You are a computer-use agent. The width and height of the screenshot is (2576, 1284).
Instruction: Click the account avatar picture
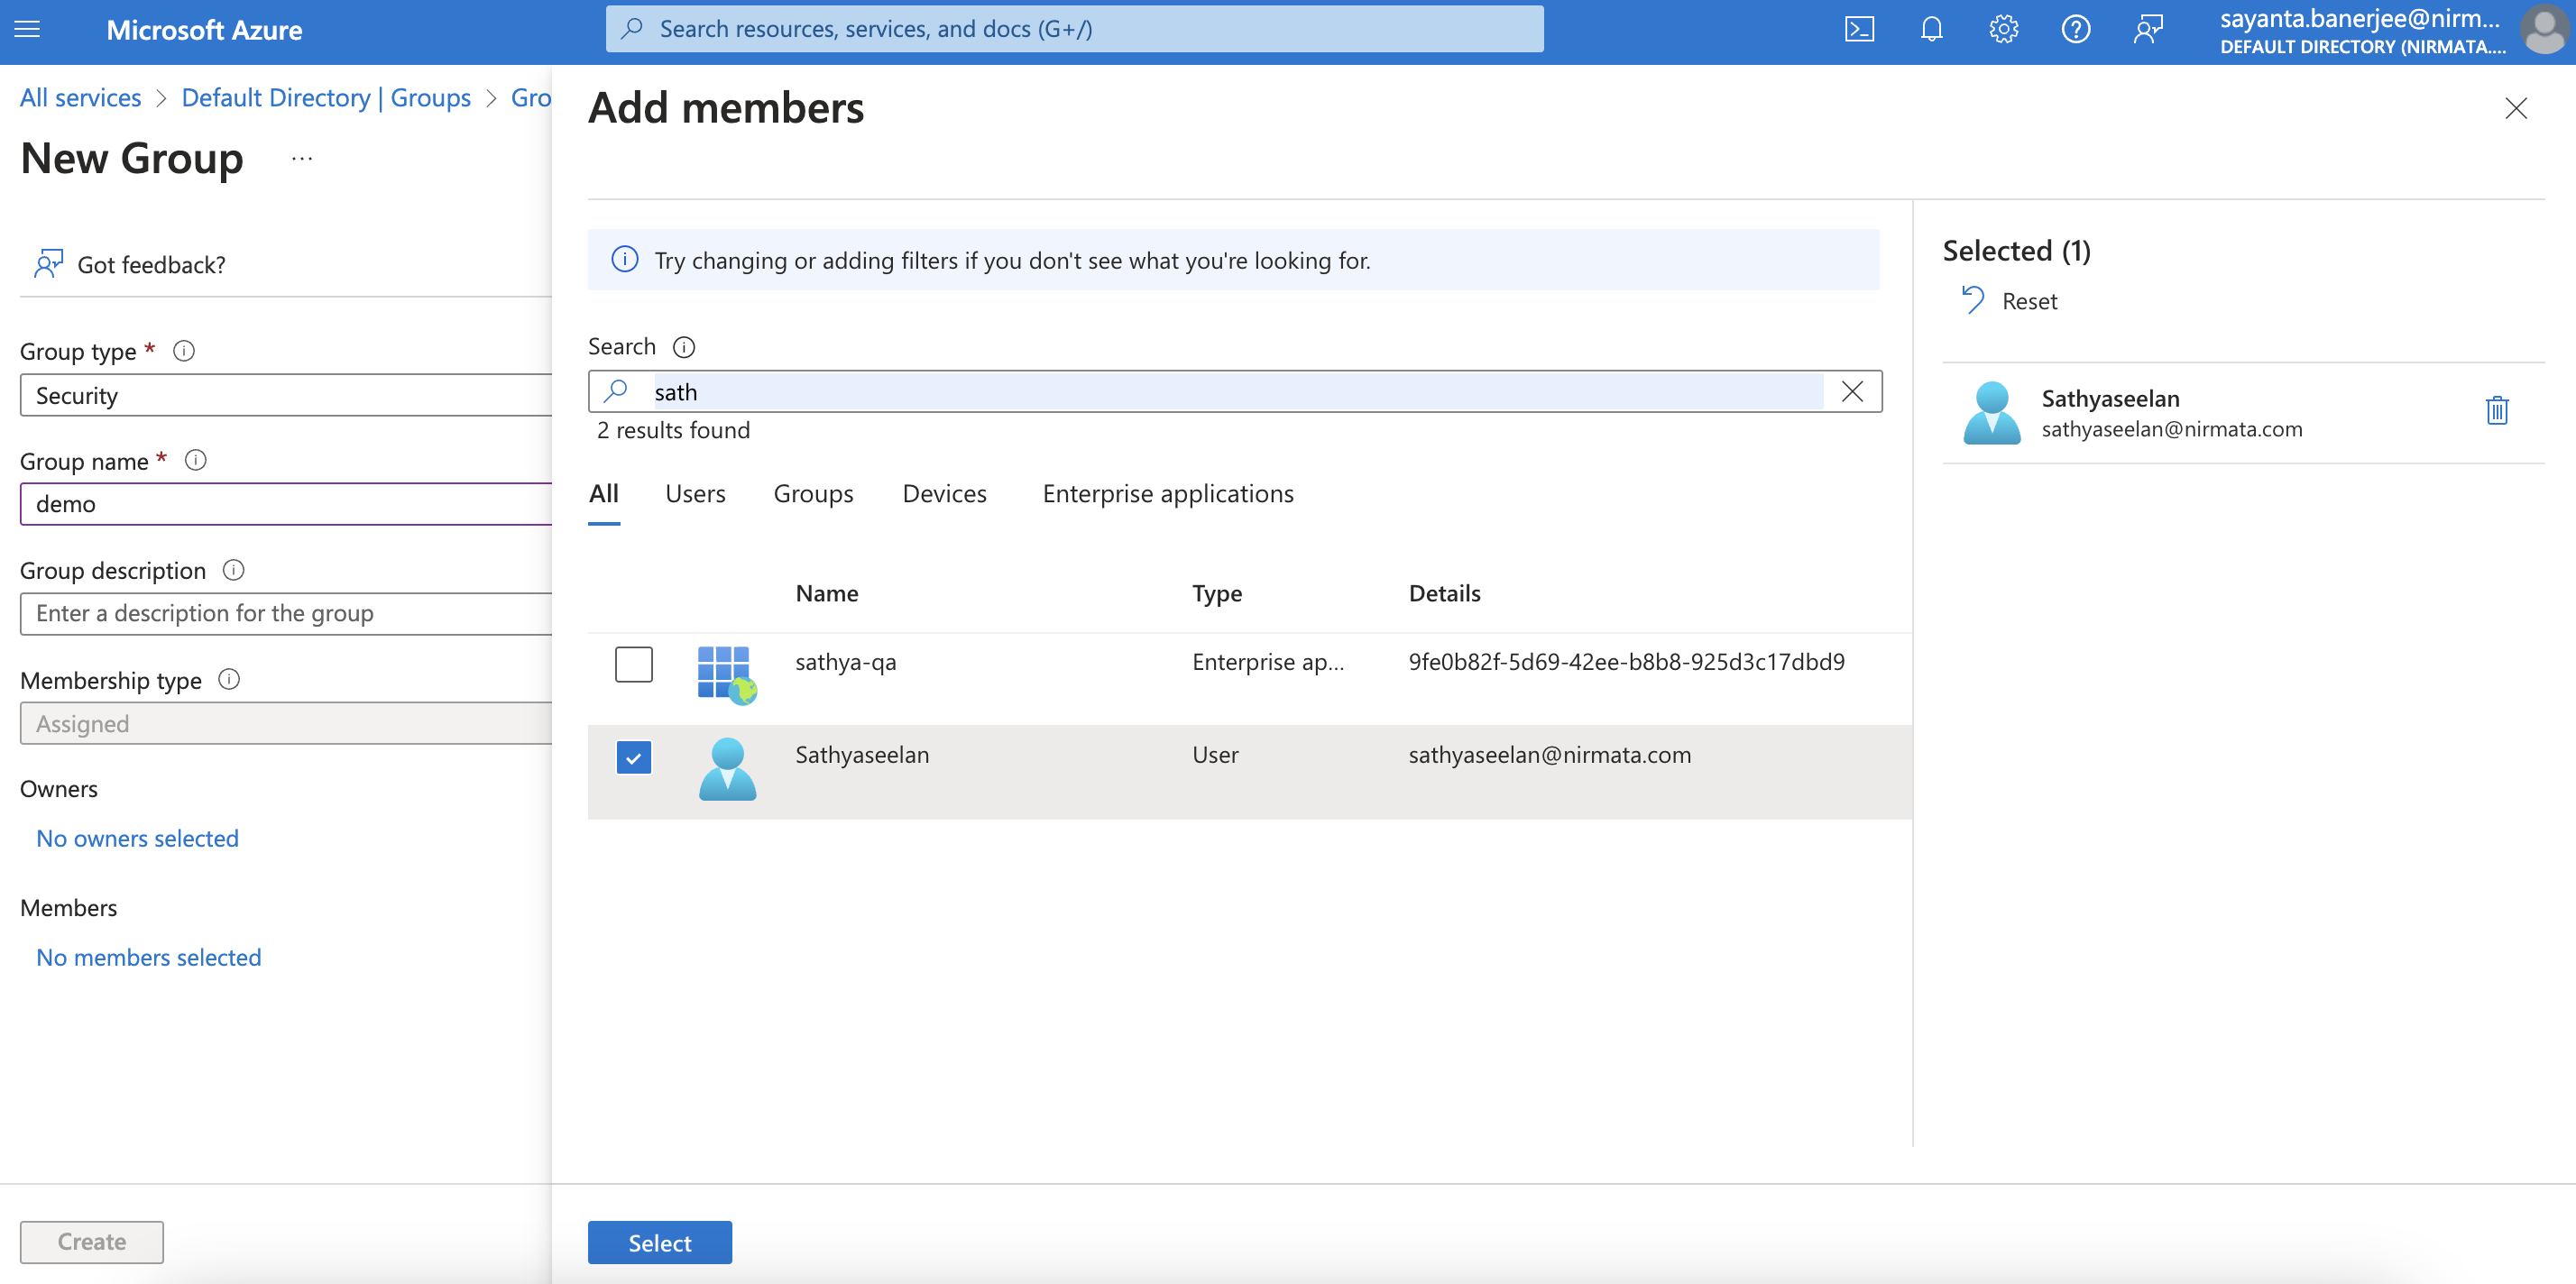pyautogui.click(x=2544, y=30)
